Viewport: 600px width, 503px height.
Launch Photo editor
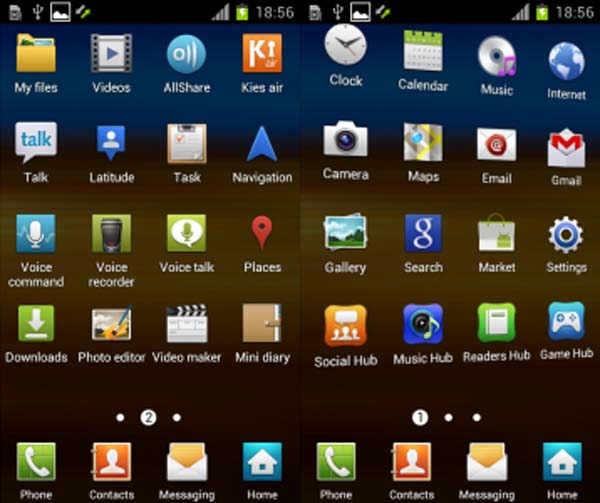[x=111, y=323]
